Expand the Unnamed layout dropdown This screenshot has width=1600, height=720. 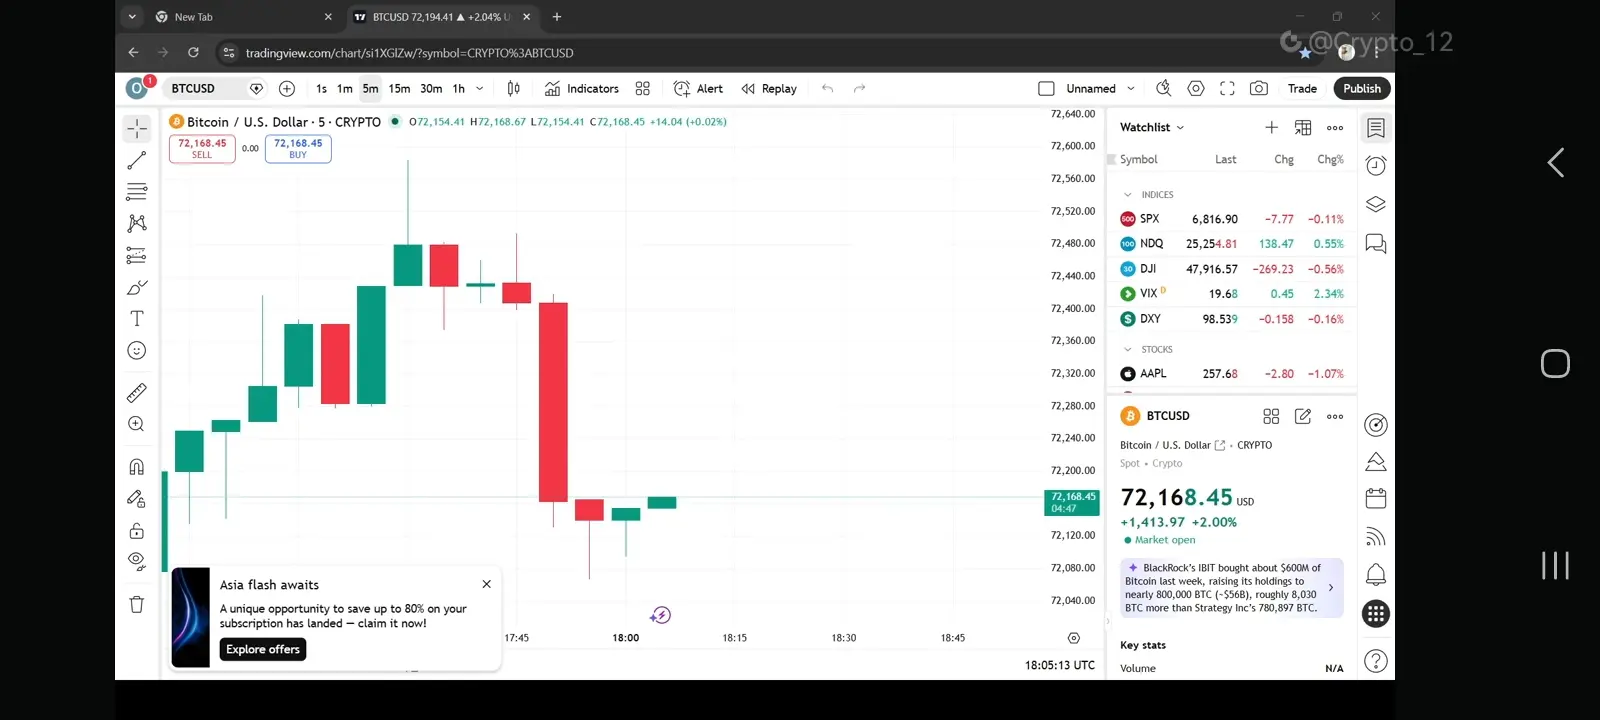point(1131,89)
